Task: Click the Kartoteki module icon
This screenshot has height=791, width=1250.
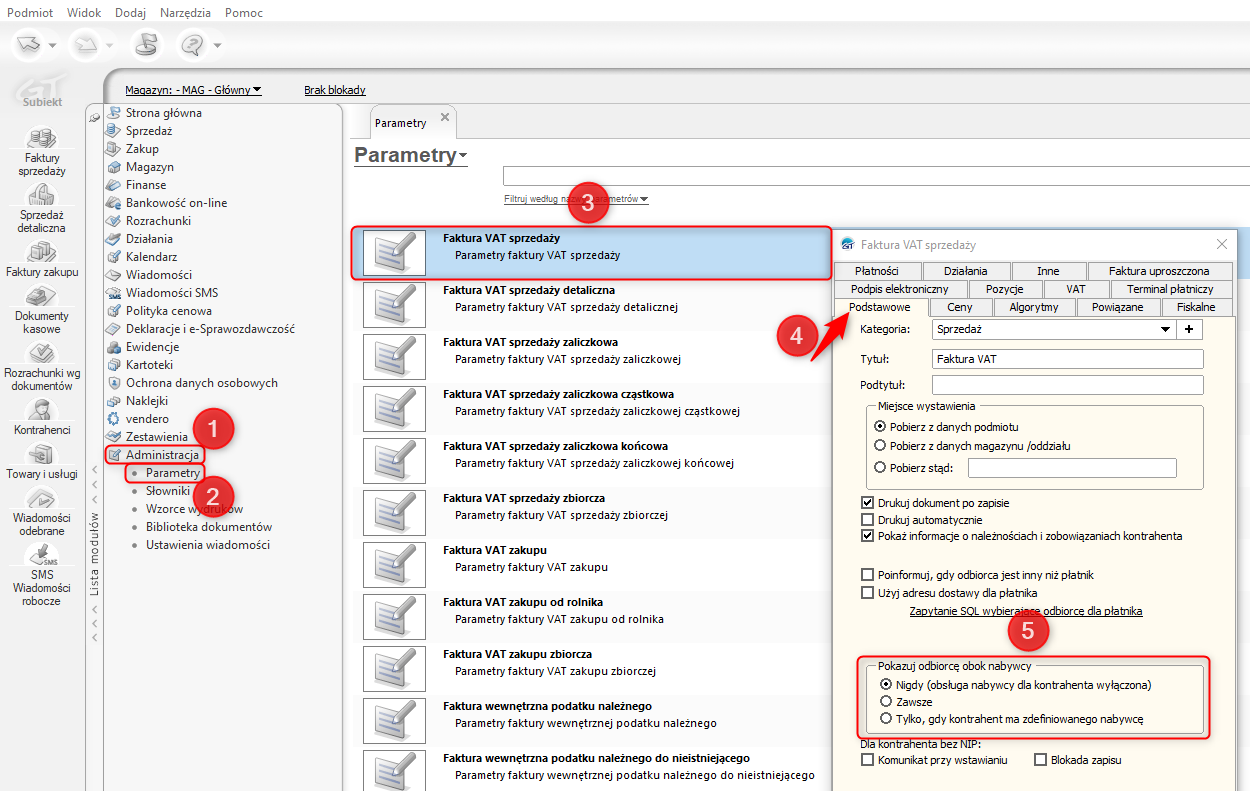Action: (115, 365)
